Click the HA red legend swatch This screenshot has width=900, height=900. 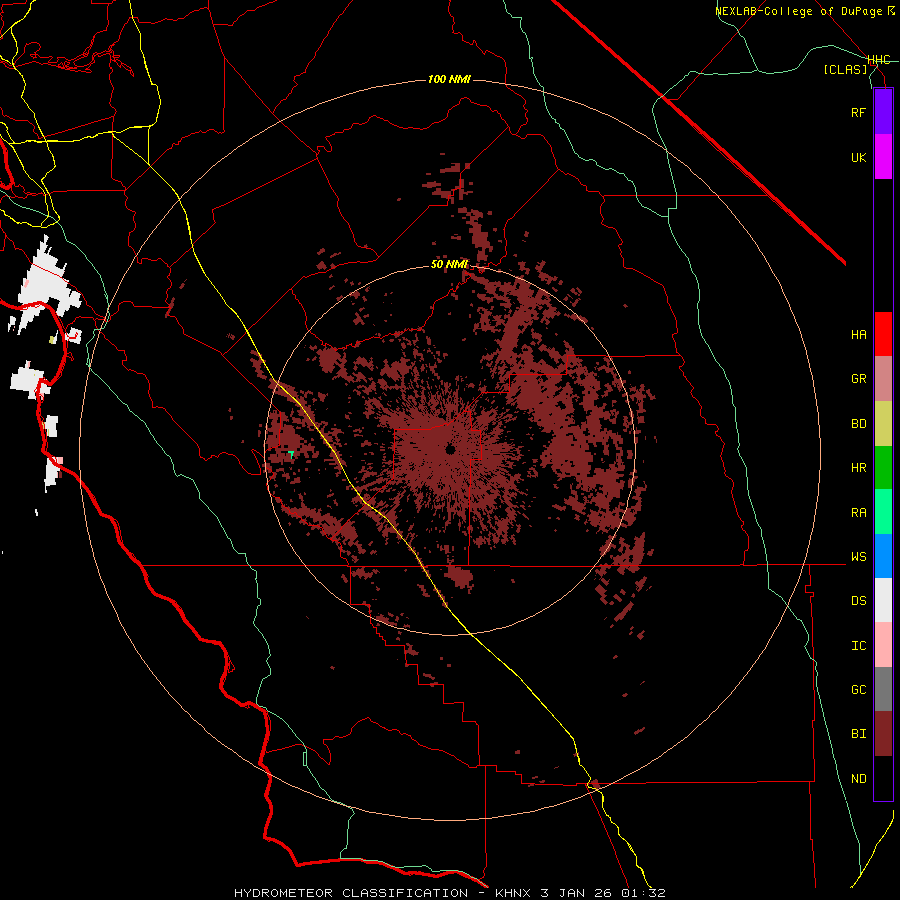(883, 334)
